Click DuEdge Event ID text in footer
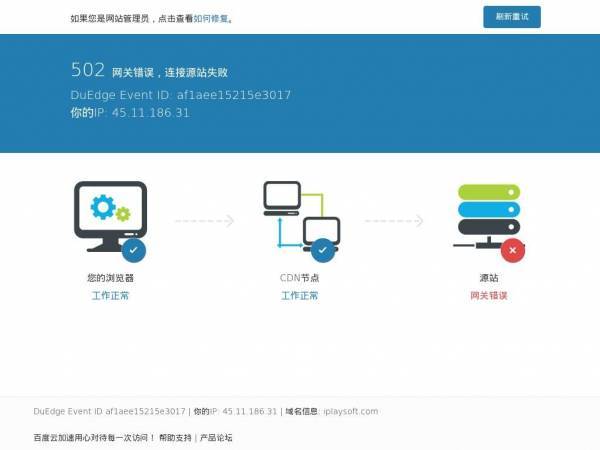Viewport: 600px width, 450px height. click(109, 411)
